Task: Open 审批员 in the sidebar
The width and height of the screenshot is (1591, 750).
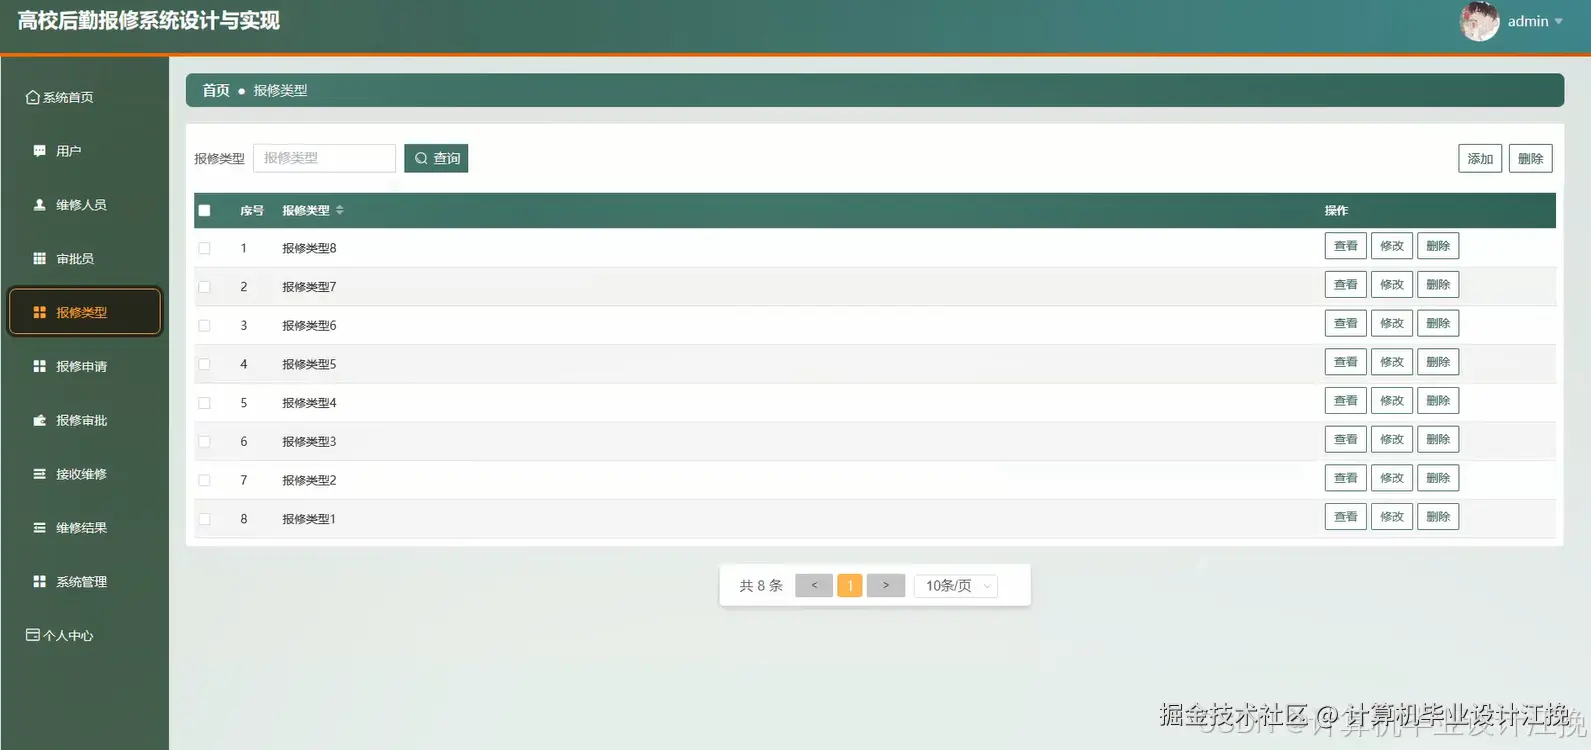Action: tap(75, 259)
